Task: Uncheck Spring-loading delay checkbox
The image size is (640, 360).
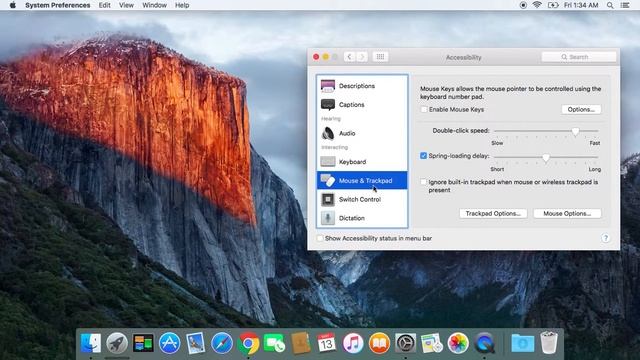Action: [423, 156]
